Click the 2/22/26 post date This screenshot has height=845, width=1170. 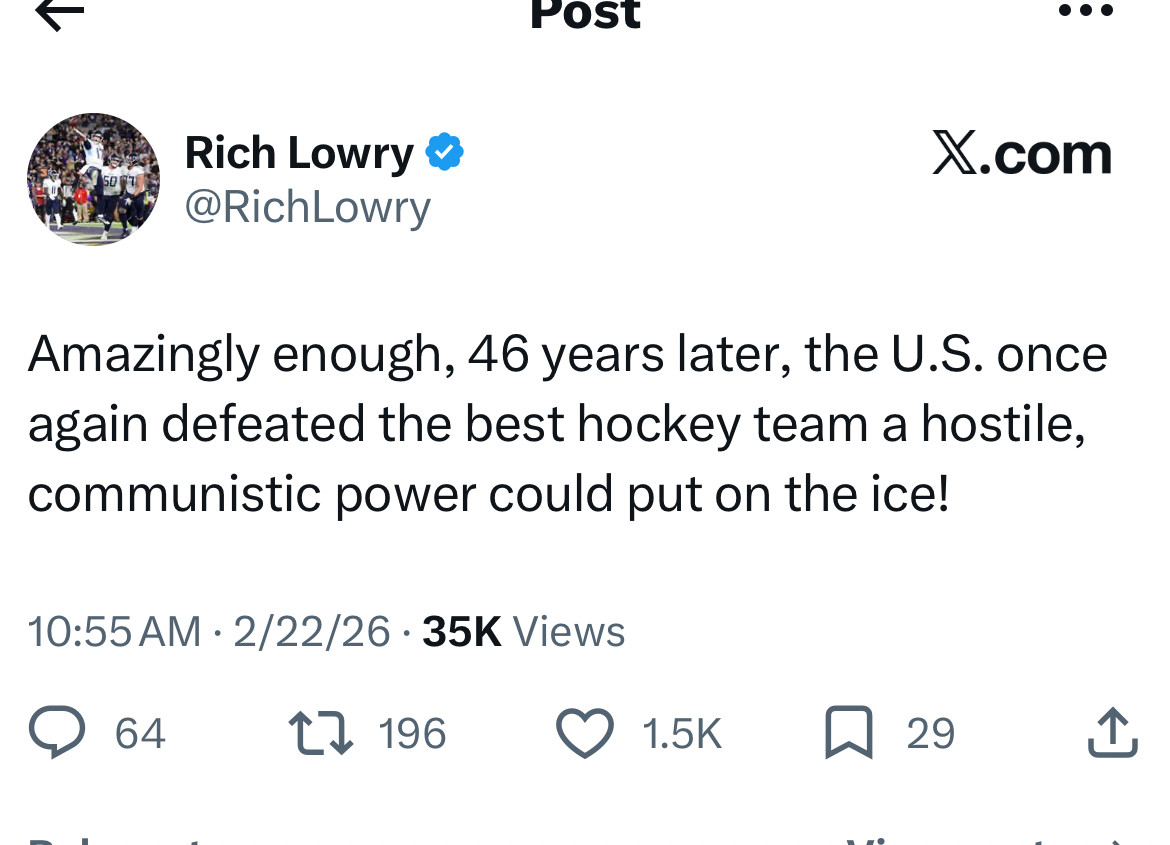311,631
